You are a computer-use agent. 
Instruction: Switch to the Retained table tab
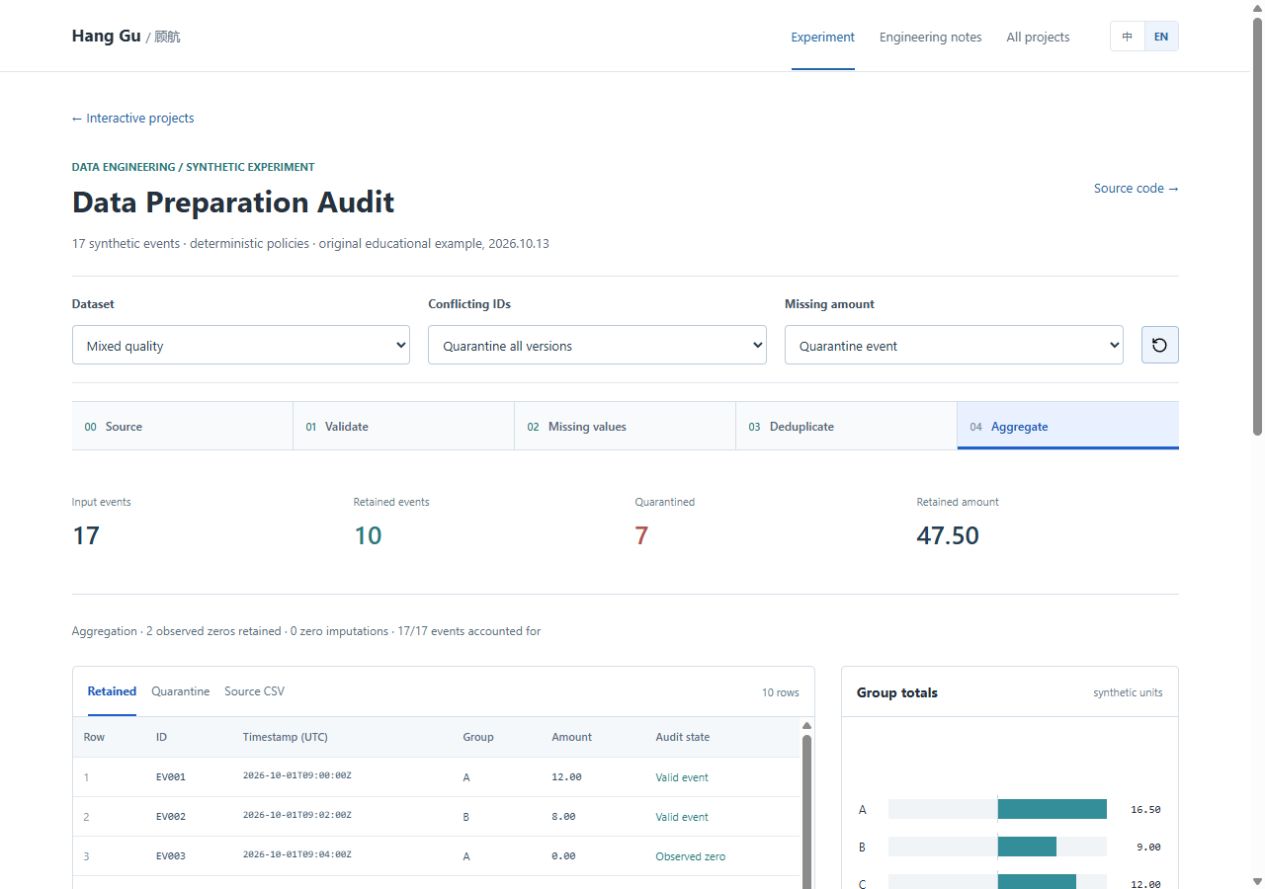112,691
